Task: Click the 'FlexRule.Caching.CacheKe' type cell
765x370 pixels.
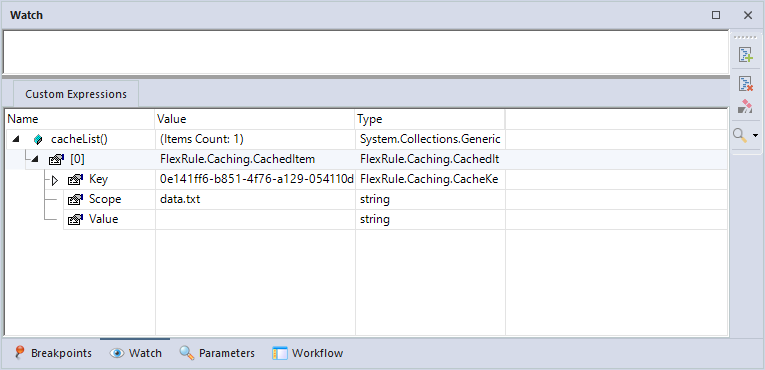Action: (430, 180)
